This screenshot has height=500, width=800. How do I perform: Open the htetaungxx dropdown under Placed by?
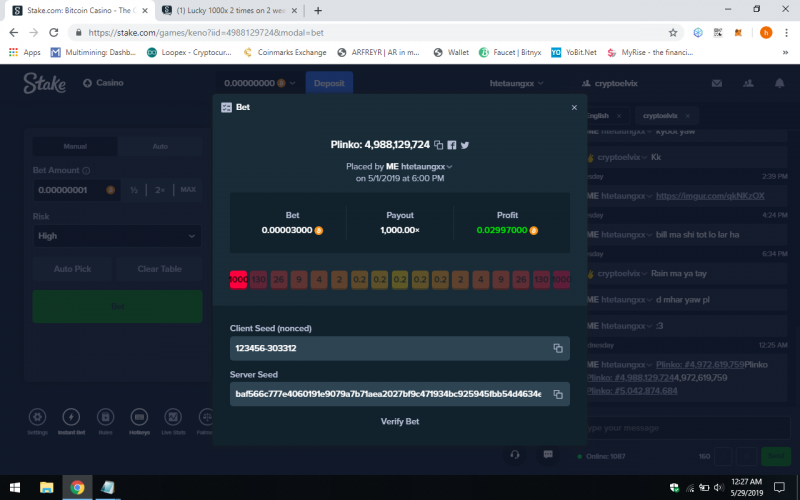tap(426, 166)
